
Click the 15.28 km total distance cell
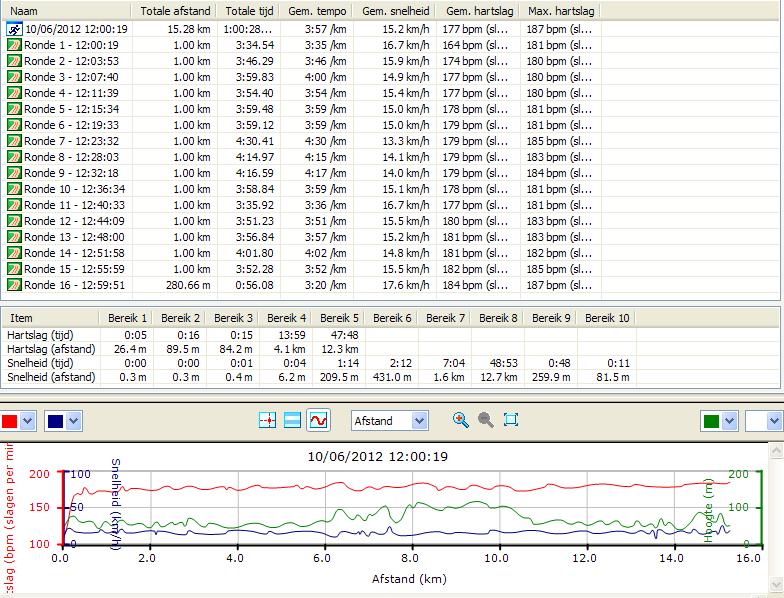[x=188, y=29]
